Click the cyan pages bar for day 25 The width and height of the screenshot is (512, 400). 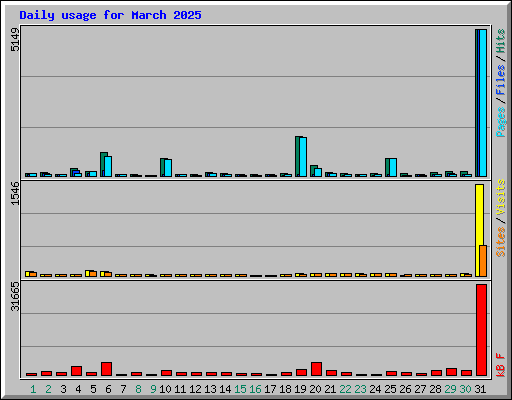(x=393, y=167)
